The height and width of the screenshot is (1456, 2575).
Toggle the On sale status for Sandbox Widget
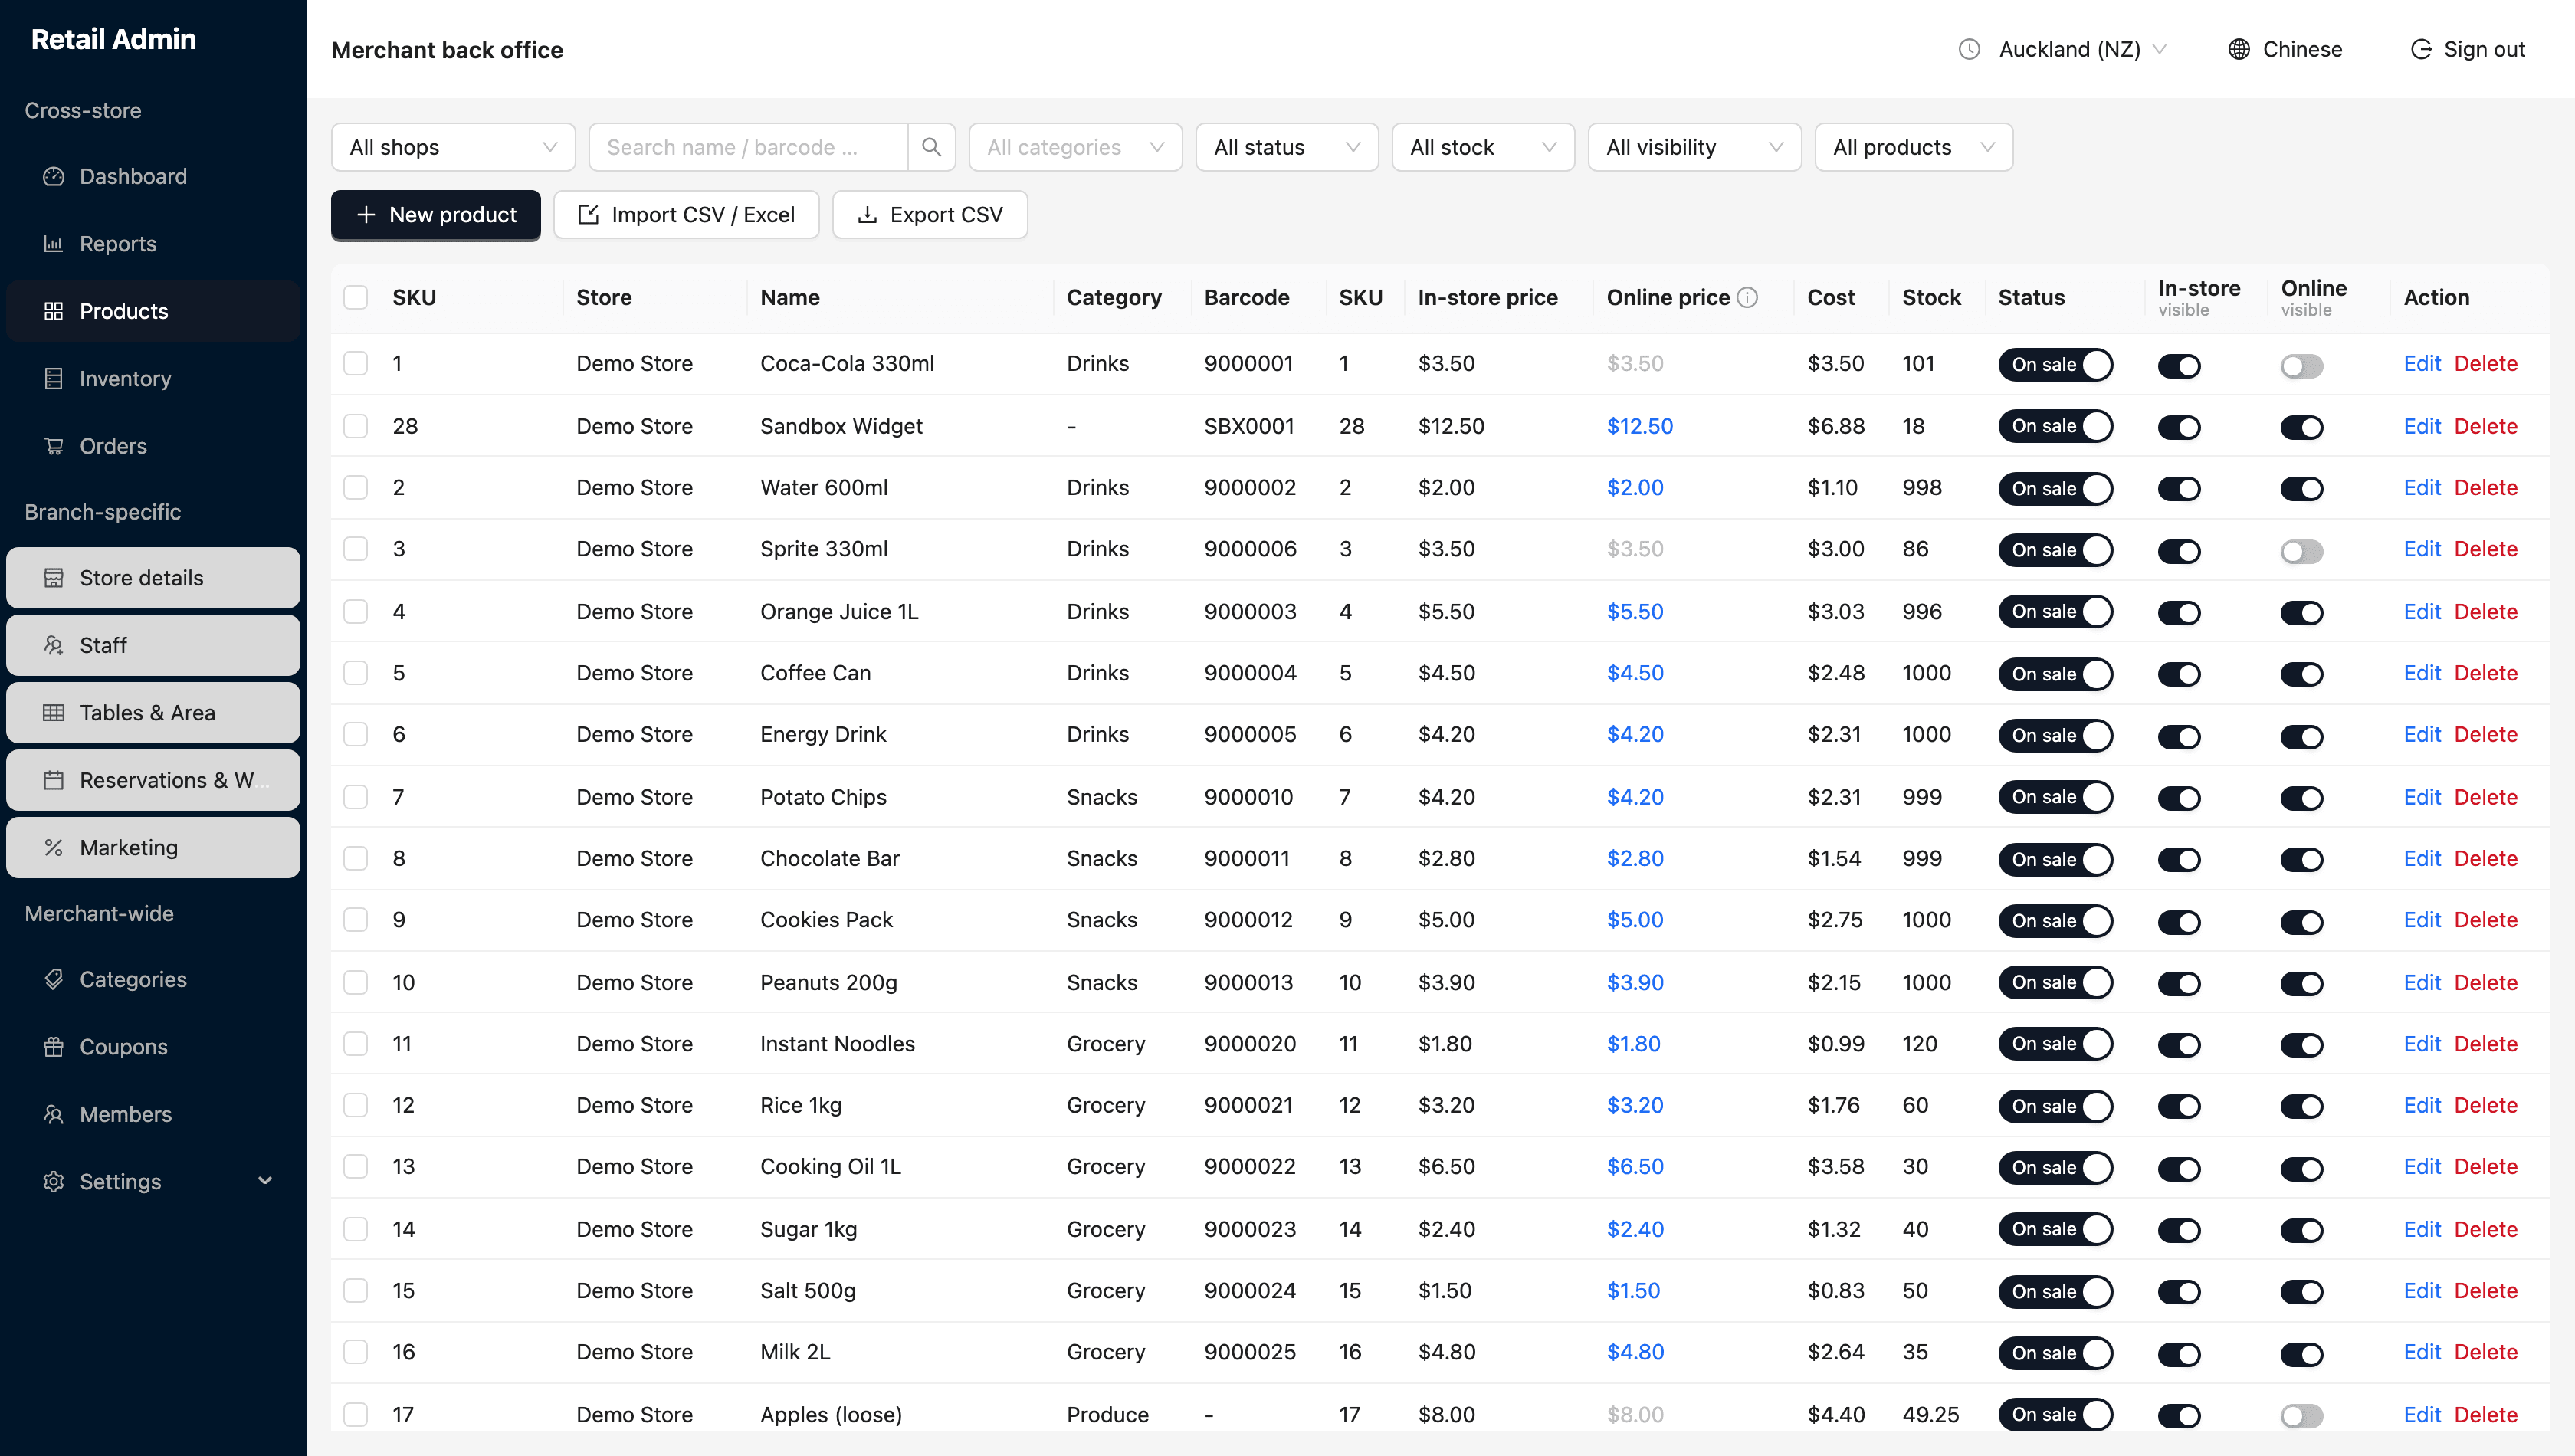tap(2055, 426)
